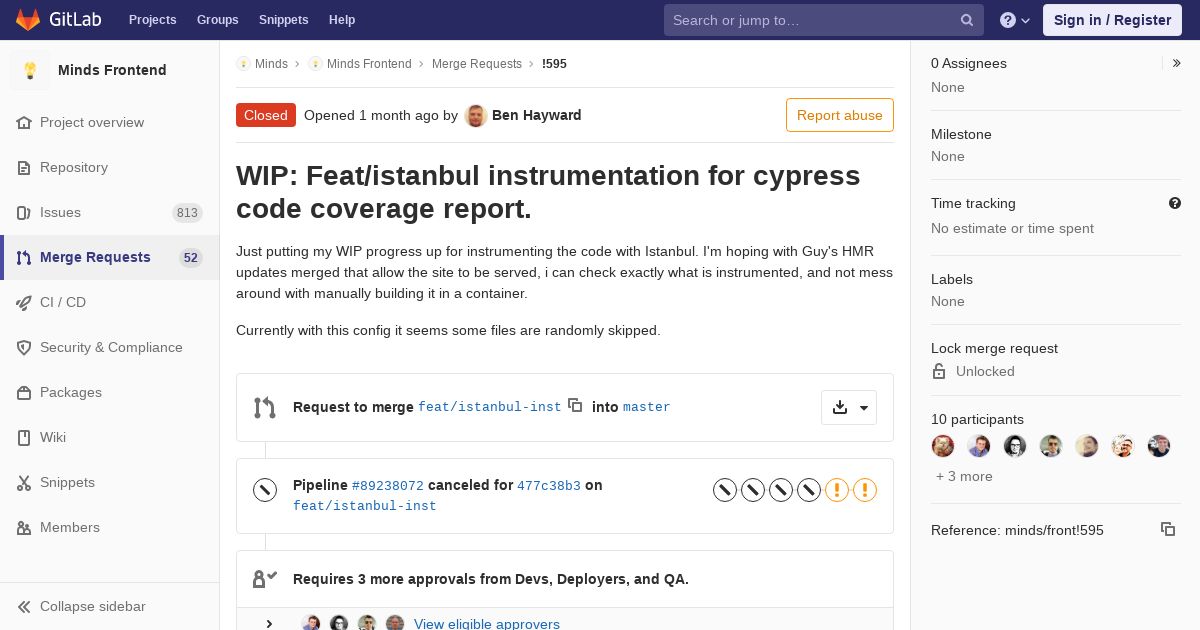Click View eligible approvers link

tap(487, 624)
